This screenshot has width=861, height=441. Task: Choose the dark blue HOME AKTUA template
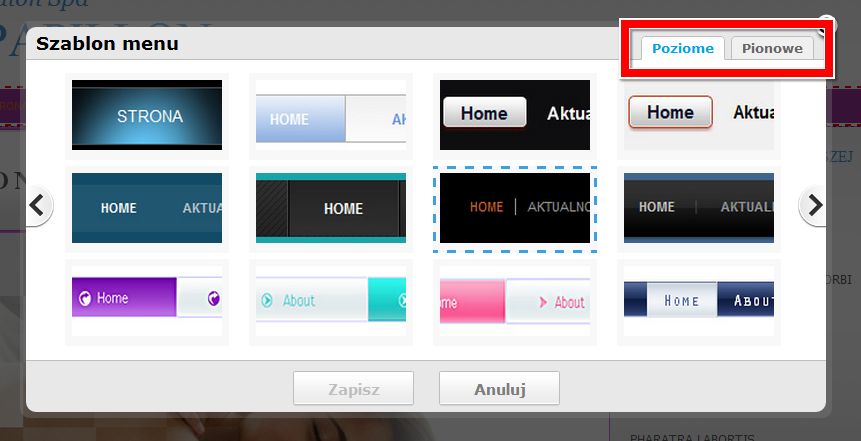[147, 208]
